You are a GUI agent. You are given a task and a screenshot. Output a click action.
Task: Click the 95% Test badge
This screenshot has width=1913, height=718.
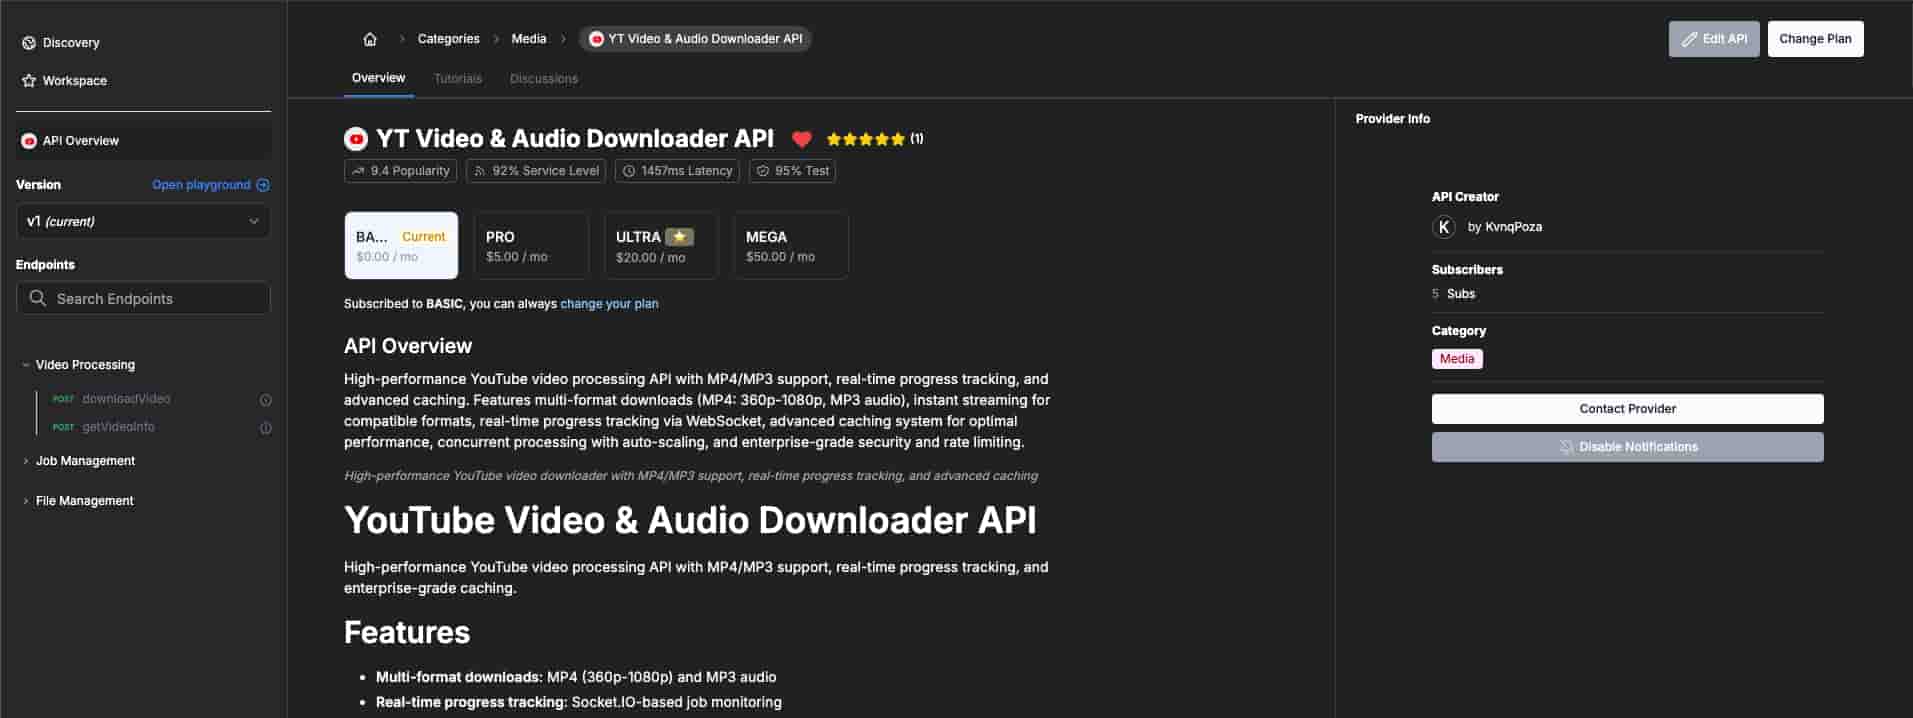[792, 171]
